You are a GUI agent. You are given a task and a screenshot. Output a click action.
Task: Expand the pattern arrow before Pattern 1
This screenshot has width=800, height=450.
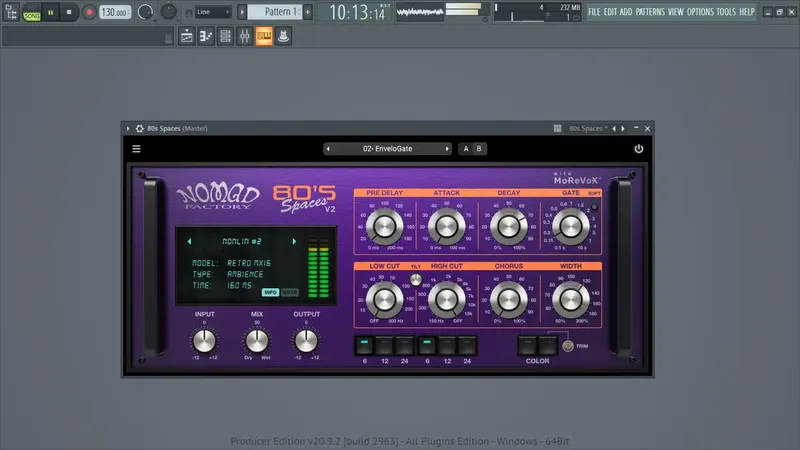tap(242, 12)
